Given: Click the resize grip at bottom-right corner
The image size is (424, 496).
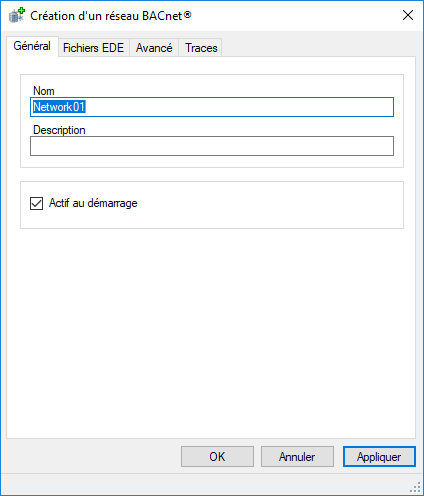Looking at the screenshot, I should 416,487.
